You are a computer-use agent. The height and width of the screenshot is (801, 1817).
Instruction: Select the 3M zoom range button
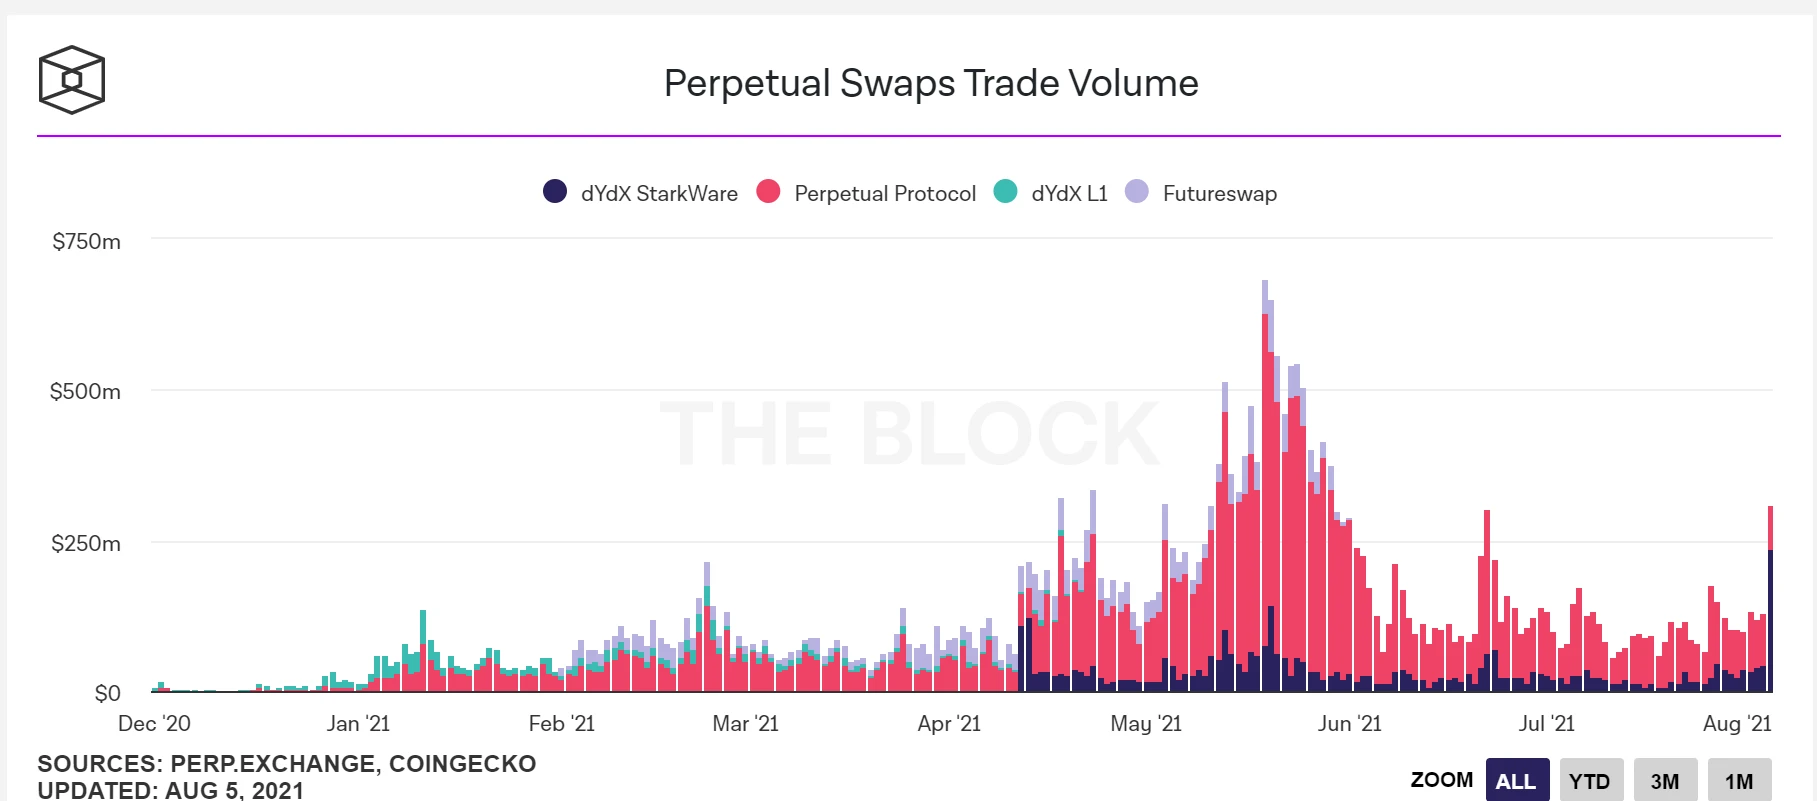(x=1665, y=780)
